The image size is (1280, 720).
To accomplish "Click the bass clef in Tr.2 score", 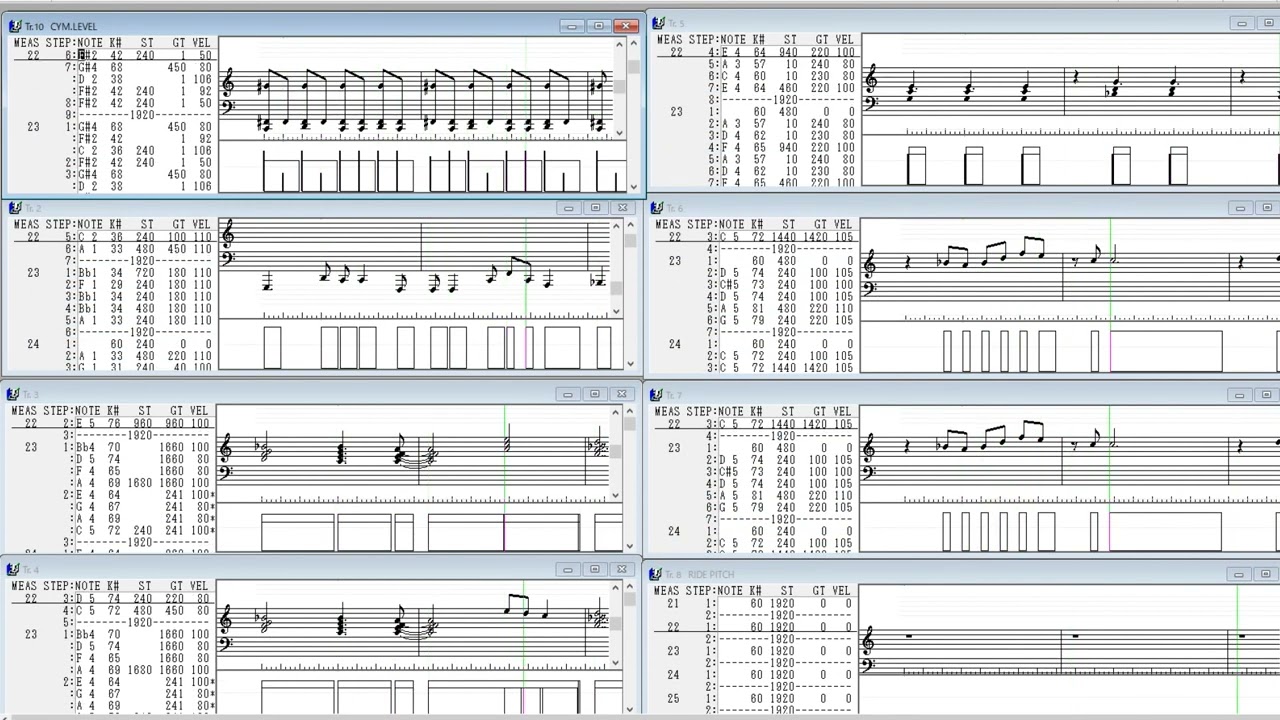I will (x=228, y=259).
